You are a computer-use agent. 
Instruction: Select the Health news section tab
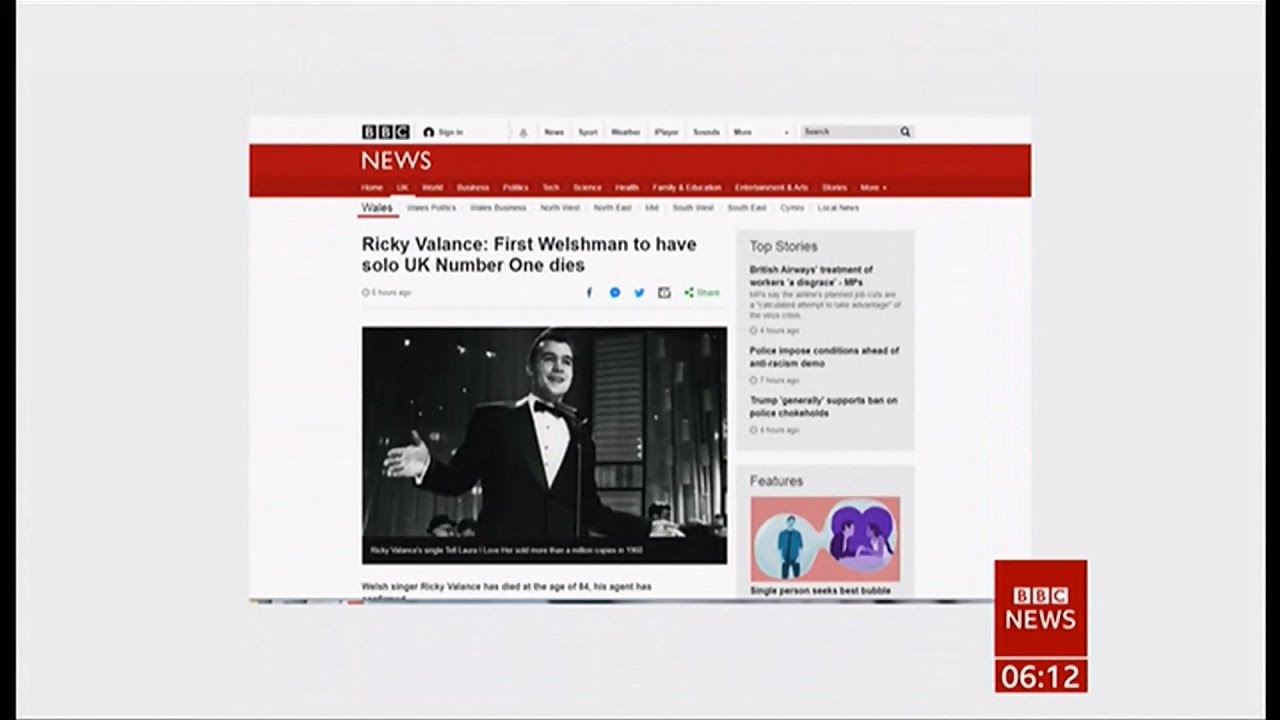point(627,188)
